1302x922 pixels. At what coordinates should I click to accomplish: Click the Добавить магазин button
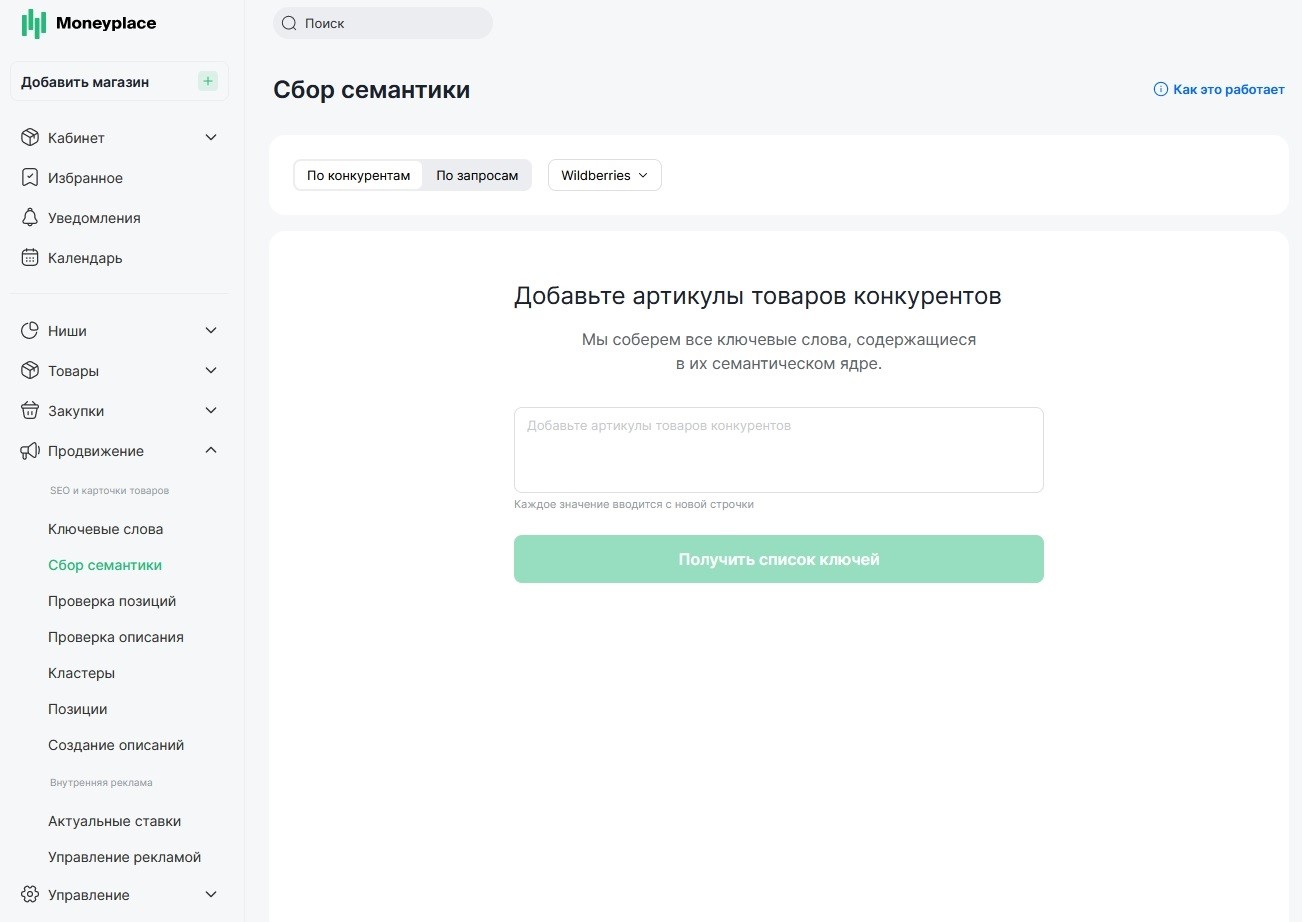[119, 82]
